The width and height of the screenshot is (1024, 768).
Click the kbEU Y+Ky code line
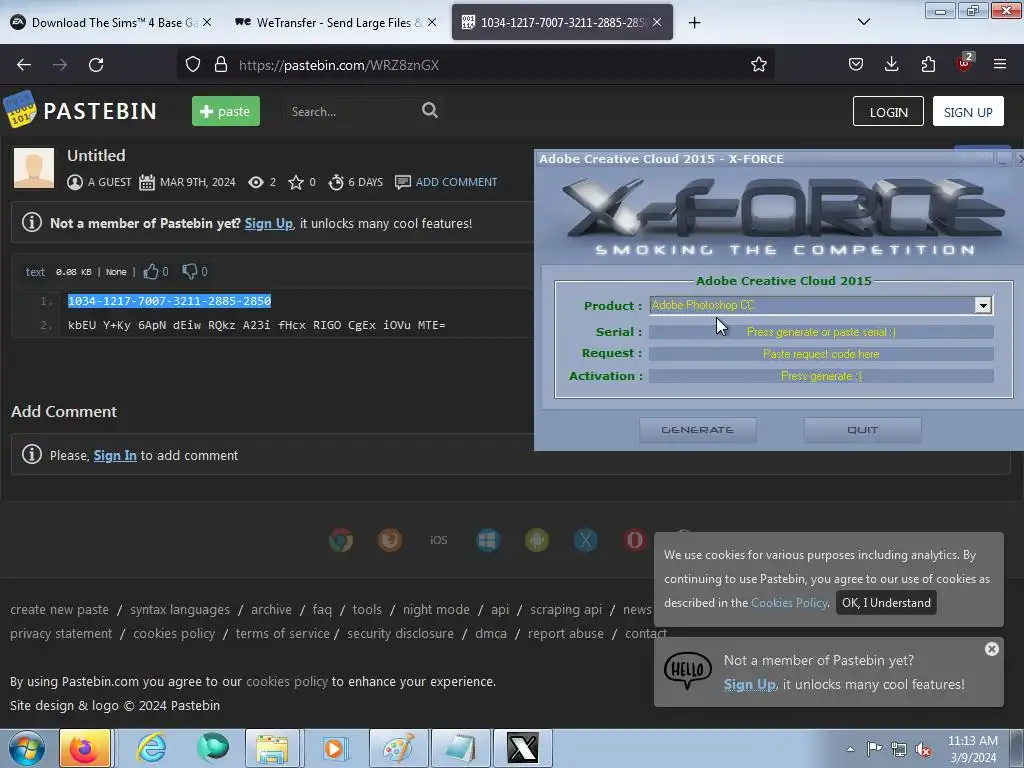[257, 325]
